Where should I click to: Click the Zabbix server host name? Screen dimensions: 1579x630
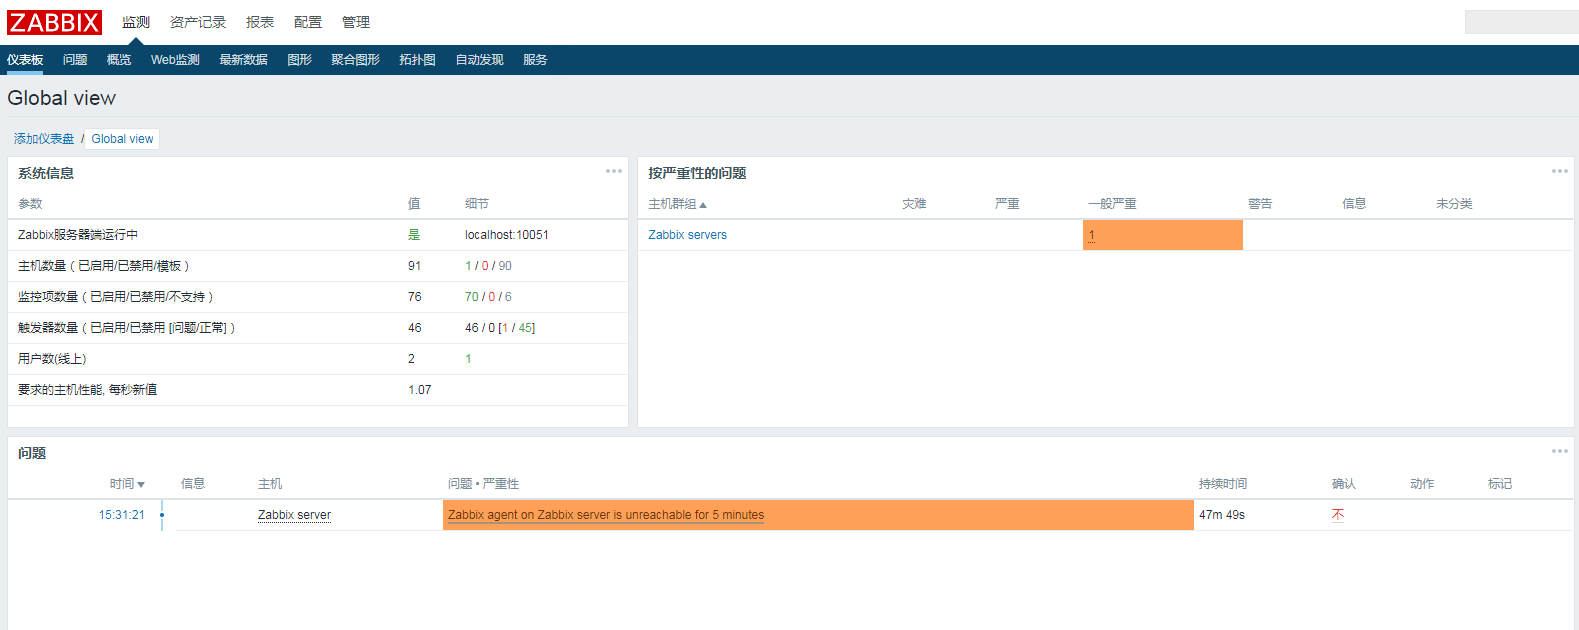pyautogui.click(x=294, y=515)
